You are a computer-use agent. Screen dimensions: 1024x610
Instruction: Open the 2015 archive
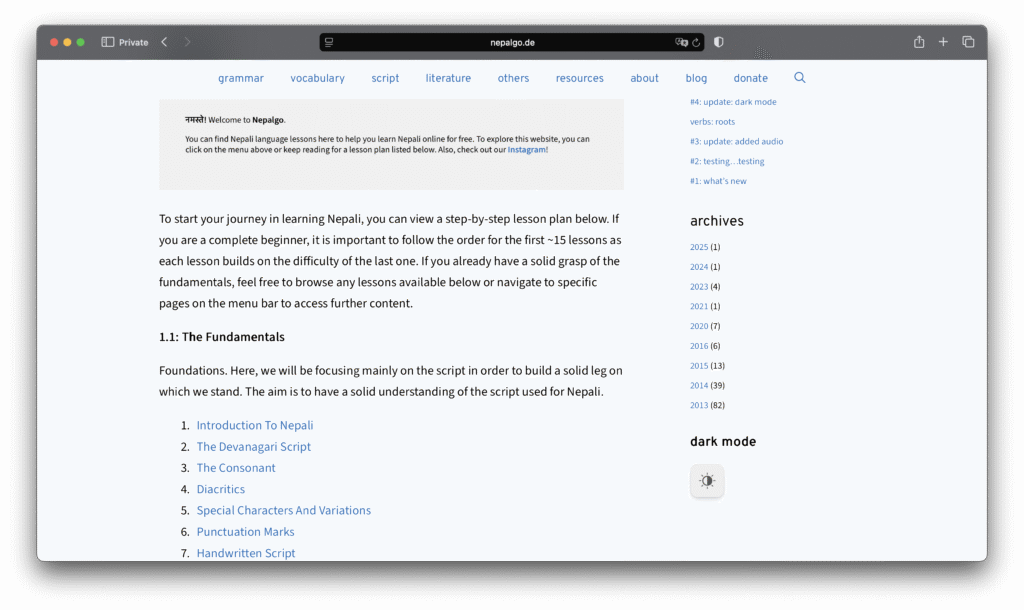click(699, 366)
